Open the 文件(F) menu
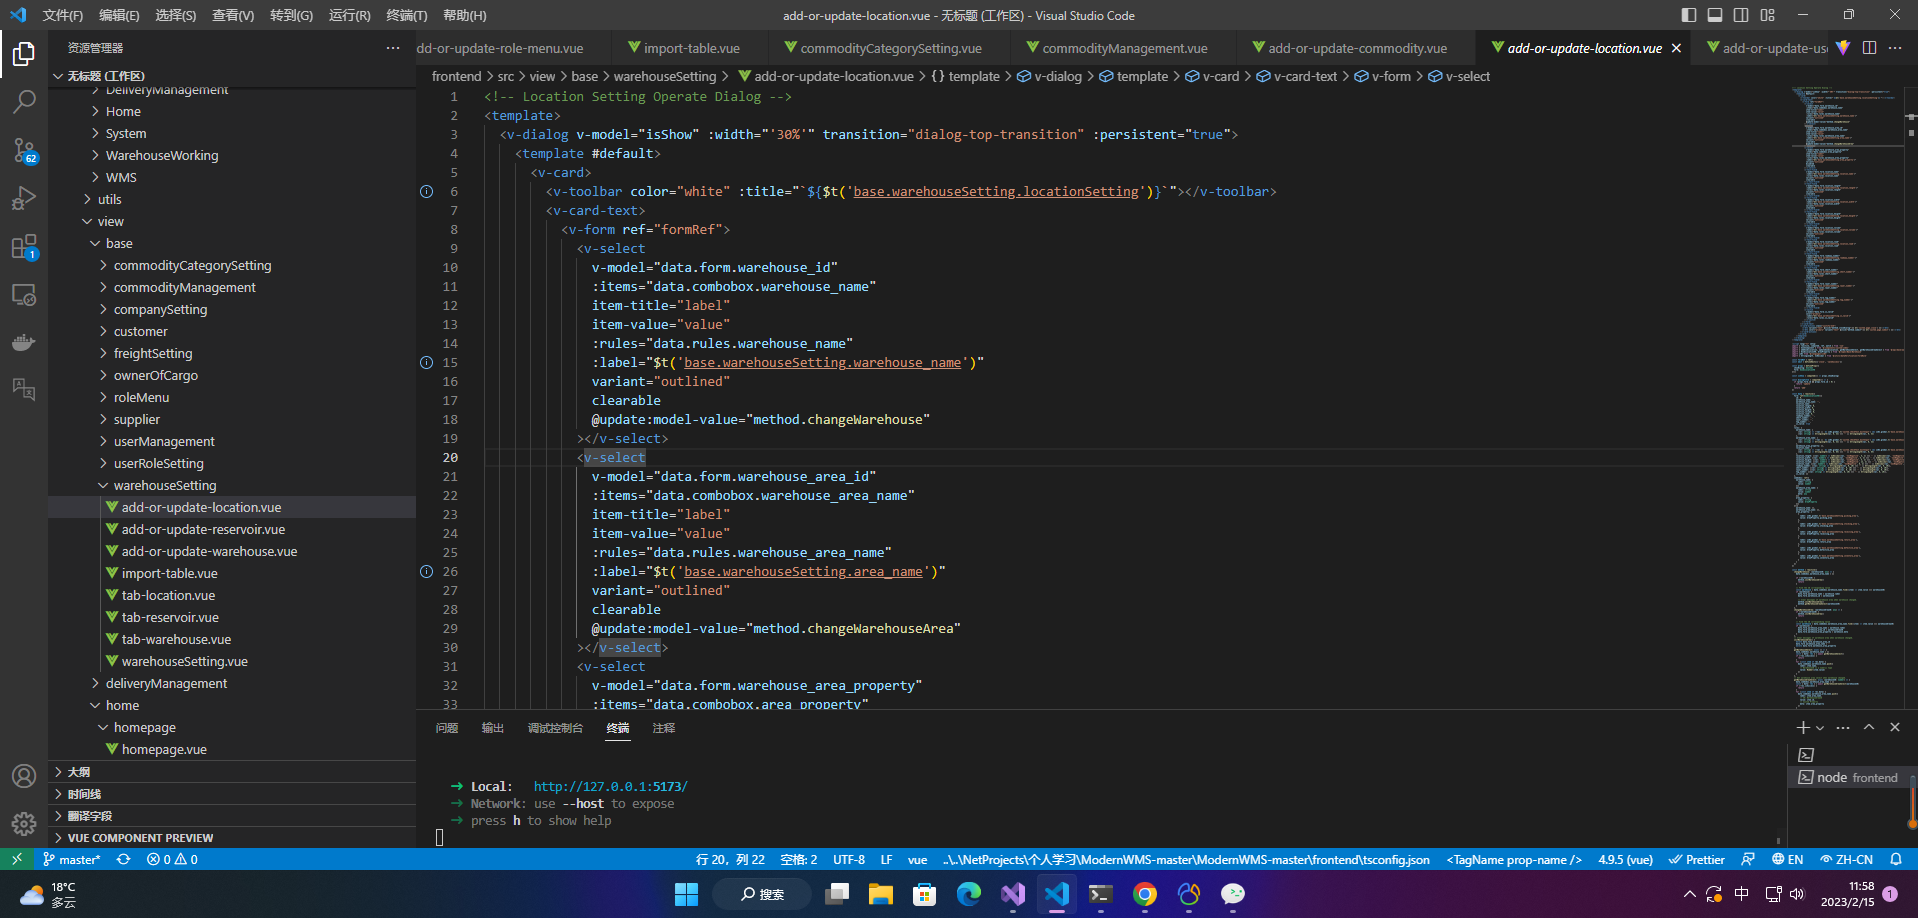 (63, 15)
